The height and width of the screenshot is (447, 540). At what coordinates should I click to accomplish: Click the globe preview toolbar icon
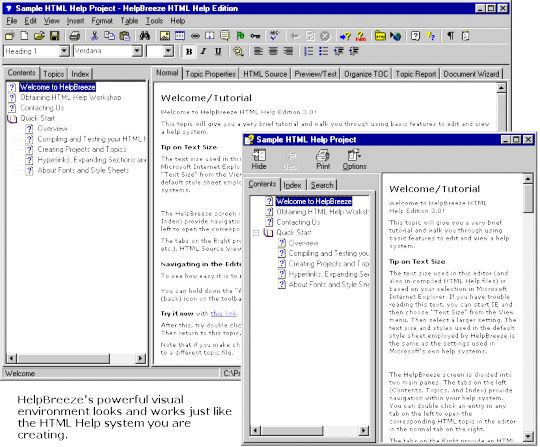pos(395,36)
